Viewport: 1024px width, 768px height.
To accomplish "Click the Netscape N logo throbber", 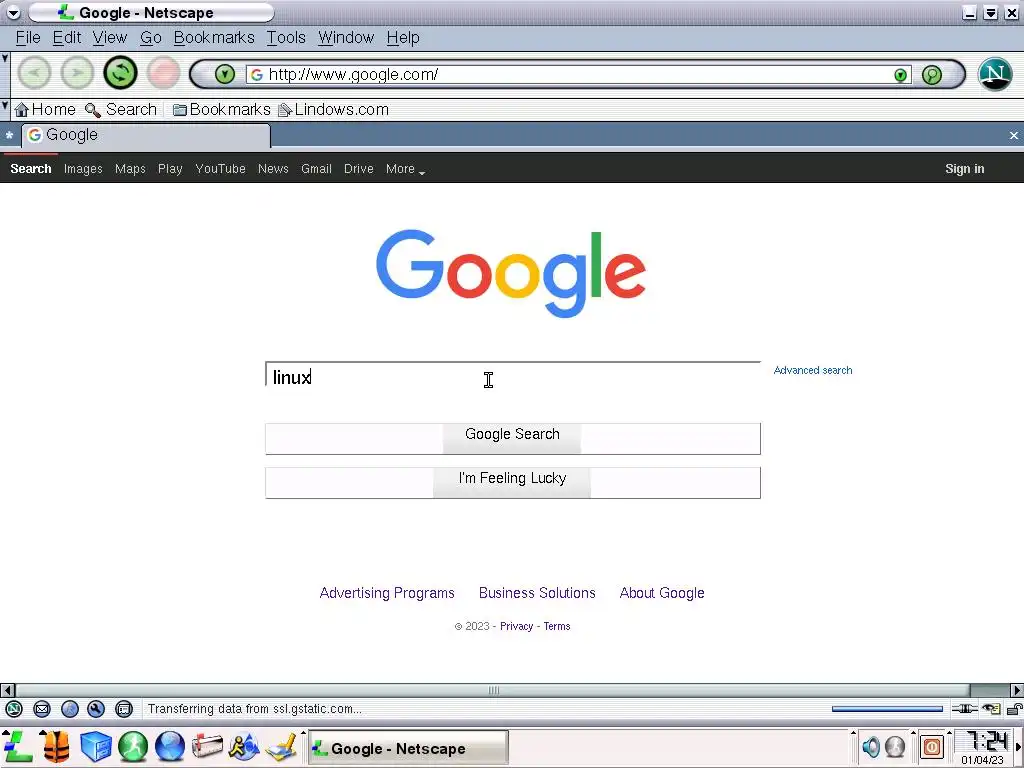I will [995, 74].
